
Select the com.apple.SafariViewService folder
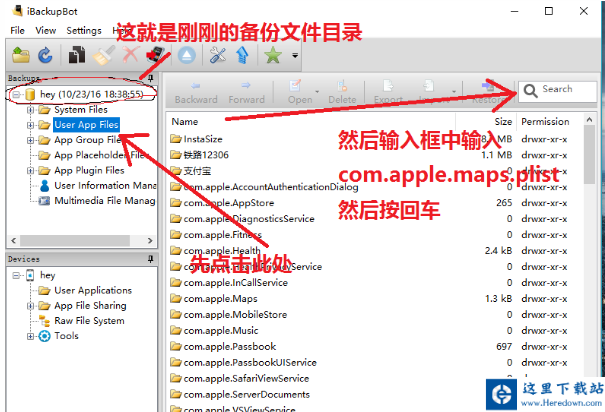click(x=246, y=378)
